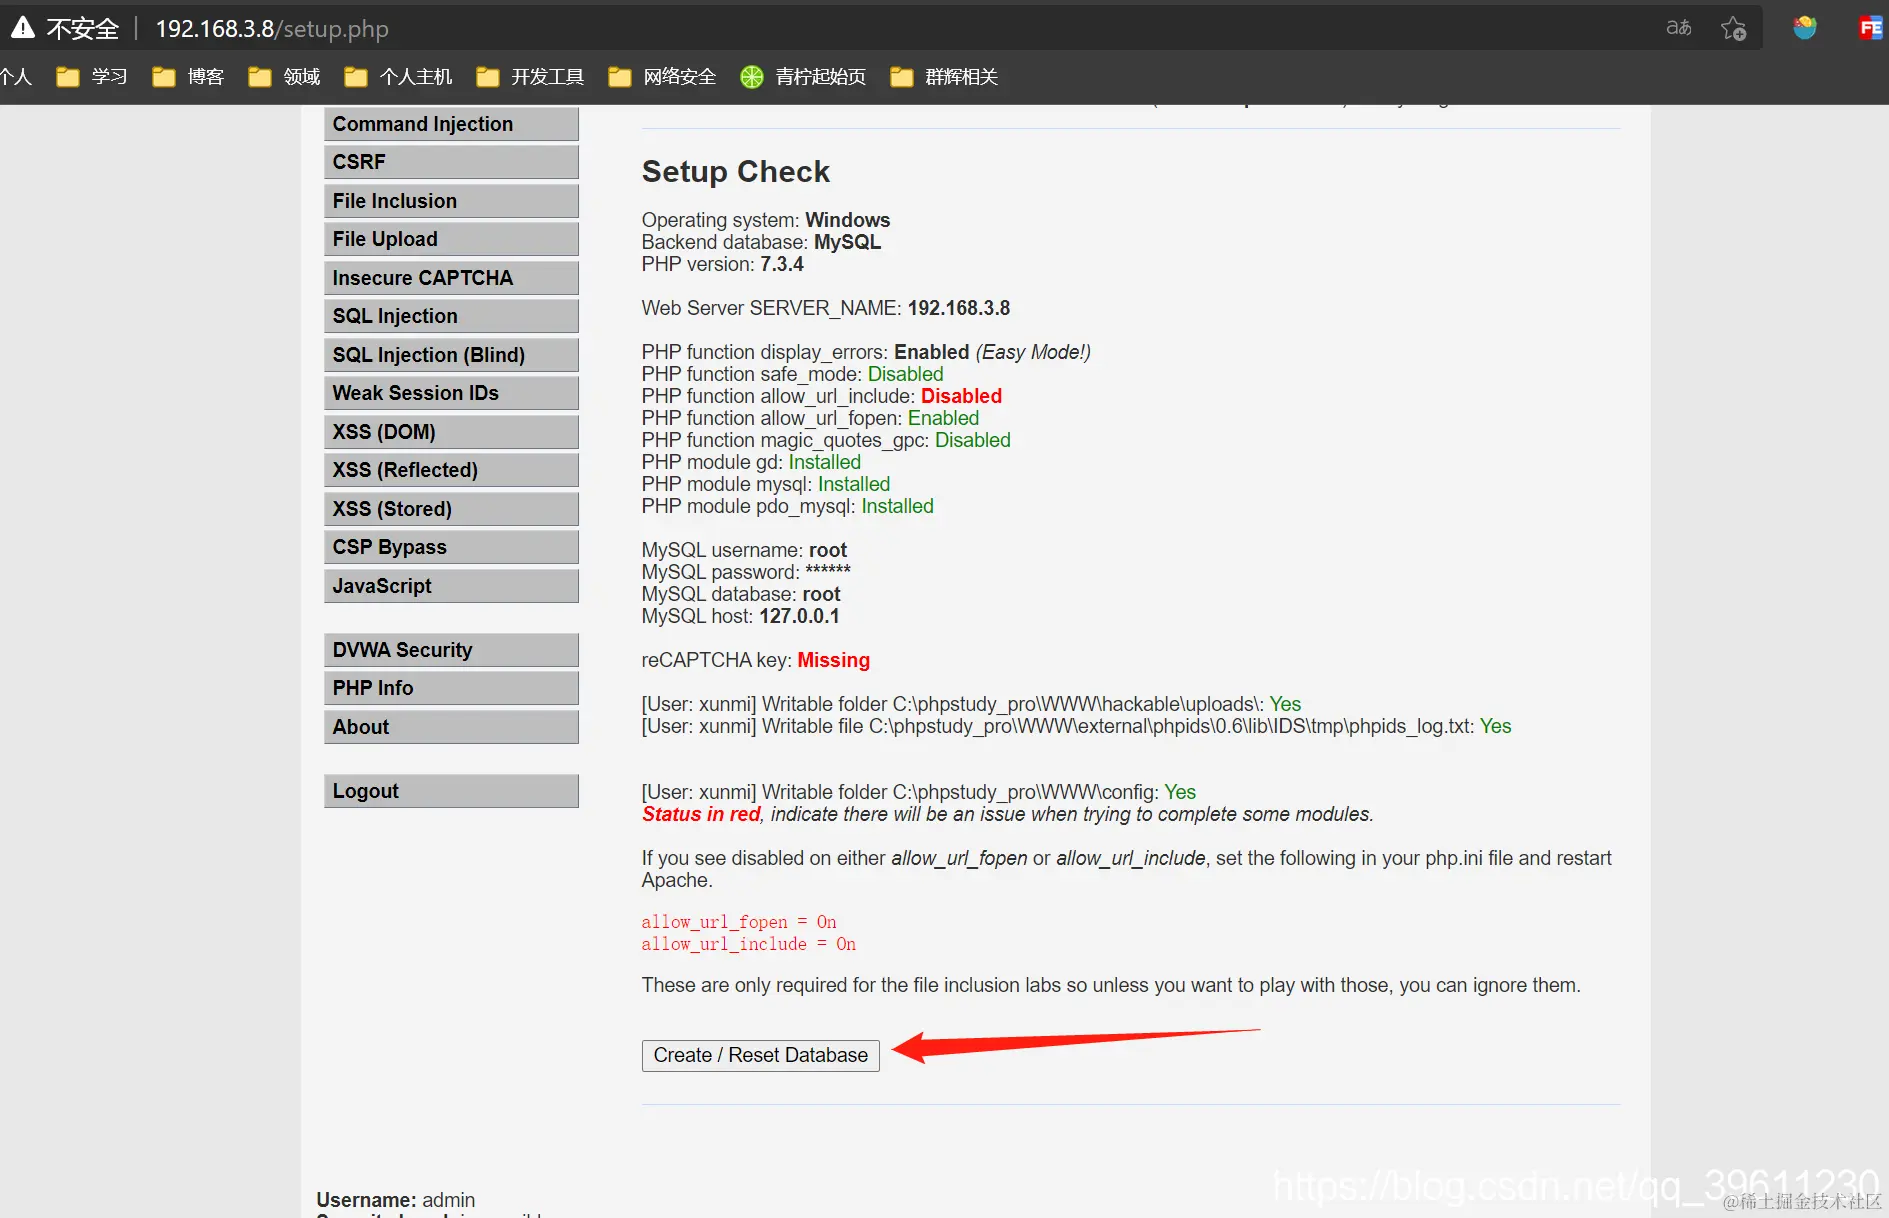Click the WWW\config writable folder line
The width and height of the screenshot is (1889, 1218).
click(918, 792)
